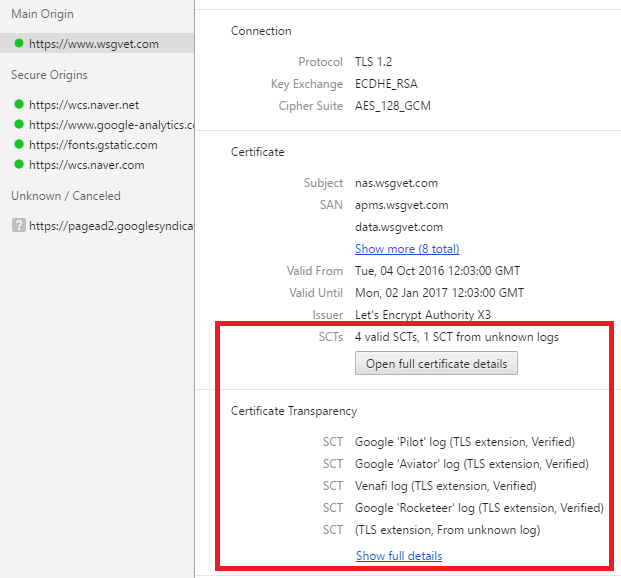Image resolution: width=621 pixels, height=578 pixels.
Task: Click the certificate subject nas.wsgvet.com
Action: coord(396,183)
